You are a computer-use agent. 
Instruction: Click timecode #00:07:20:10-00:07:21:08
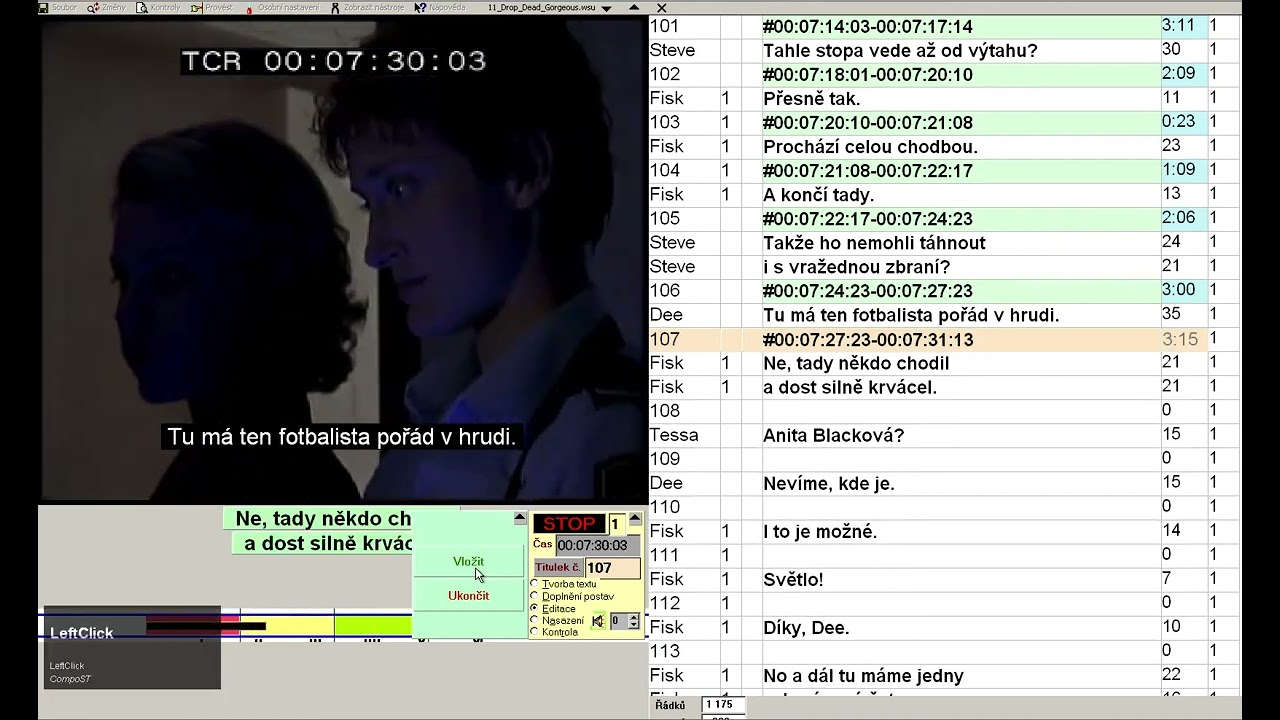tap(867, 123)
